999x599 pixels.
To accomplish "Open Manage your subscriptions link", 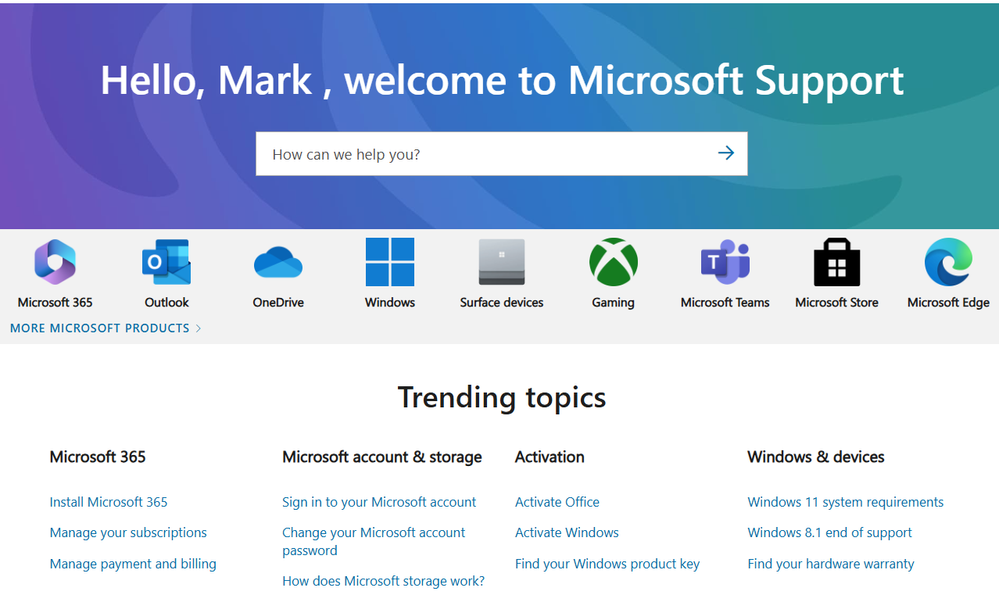I will click(x=128, y=533).
